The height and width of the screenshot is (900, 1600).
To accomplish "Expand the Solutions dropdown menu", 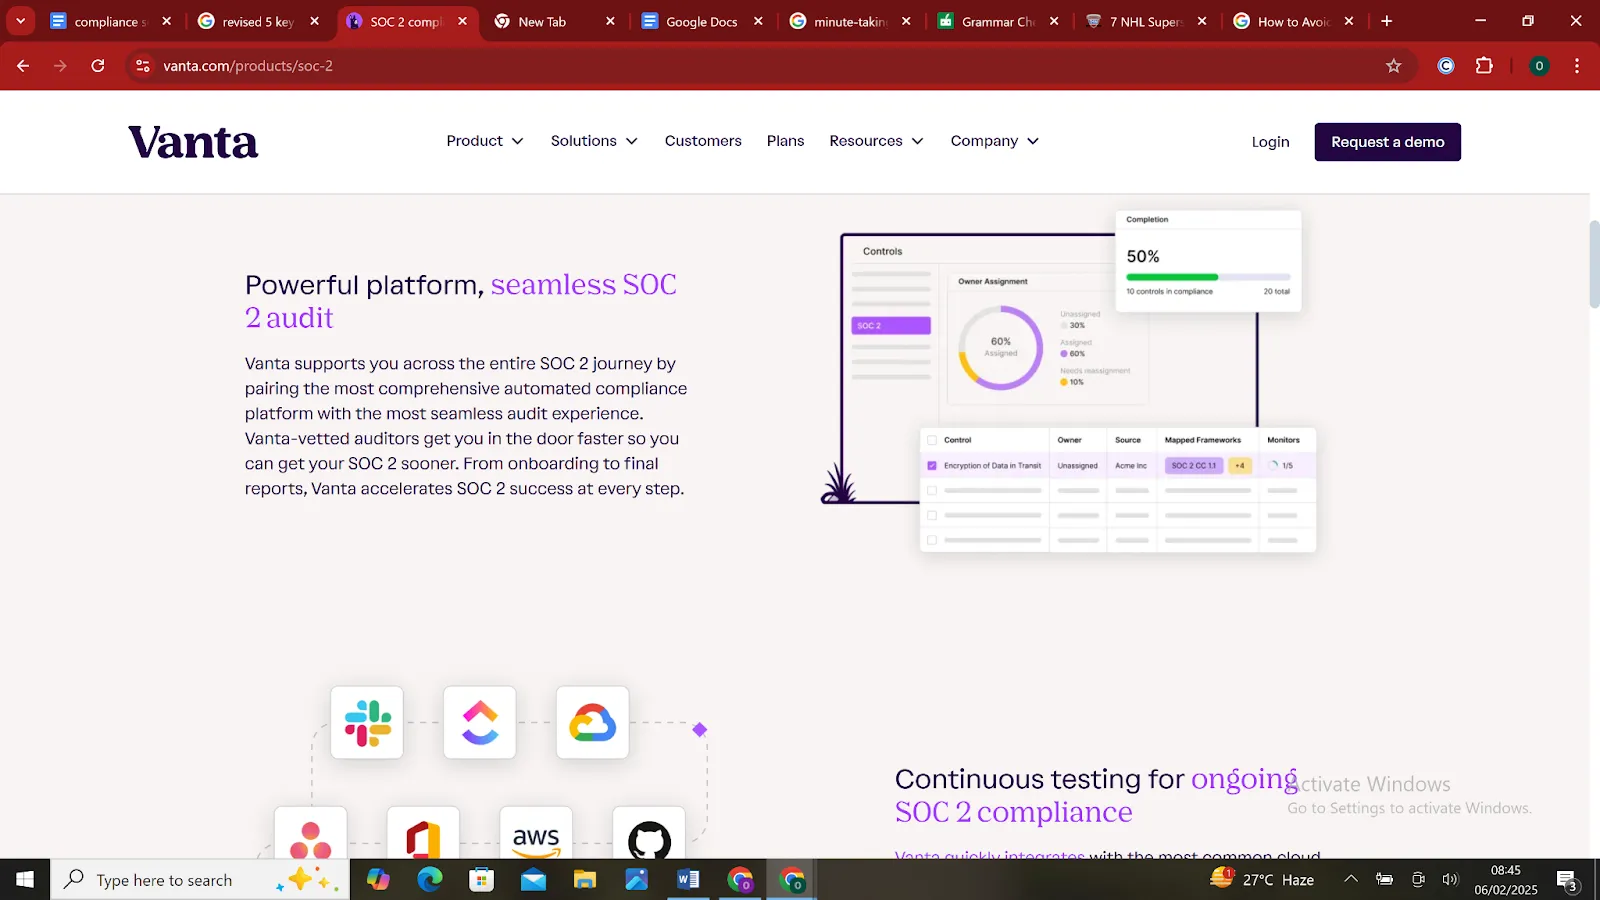I will 594,141.
